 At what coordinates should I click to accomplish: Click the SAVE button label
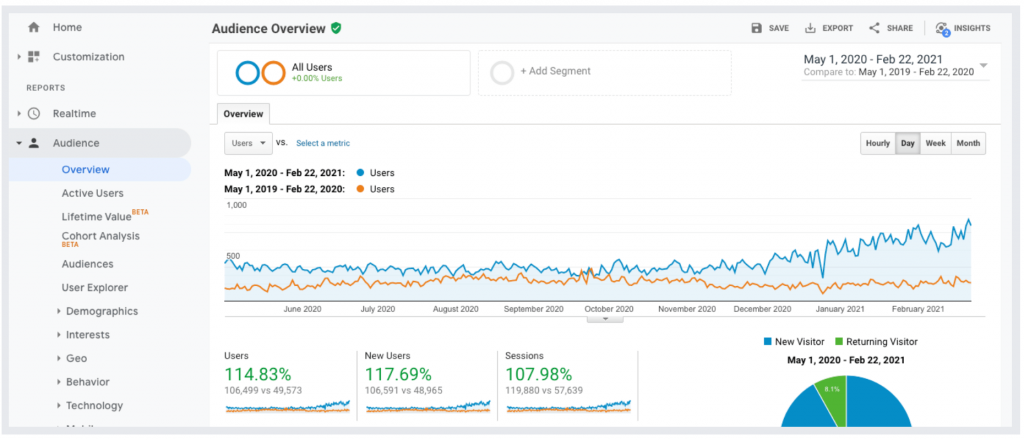click(x=778, y=28)
